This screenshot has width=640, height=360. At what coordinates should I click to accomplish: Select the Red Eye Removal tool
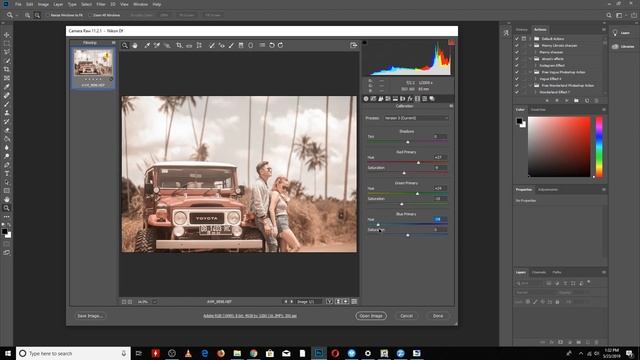point(222,45)
